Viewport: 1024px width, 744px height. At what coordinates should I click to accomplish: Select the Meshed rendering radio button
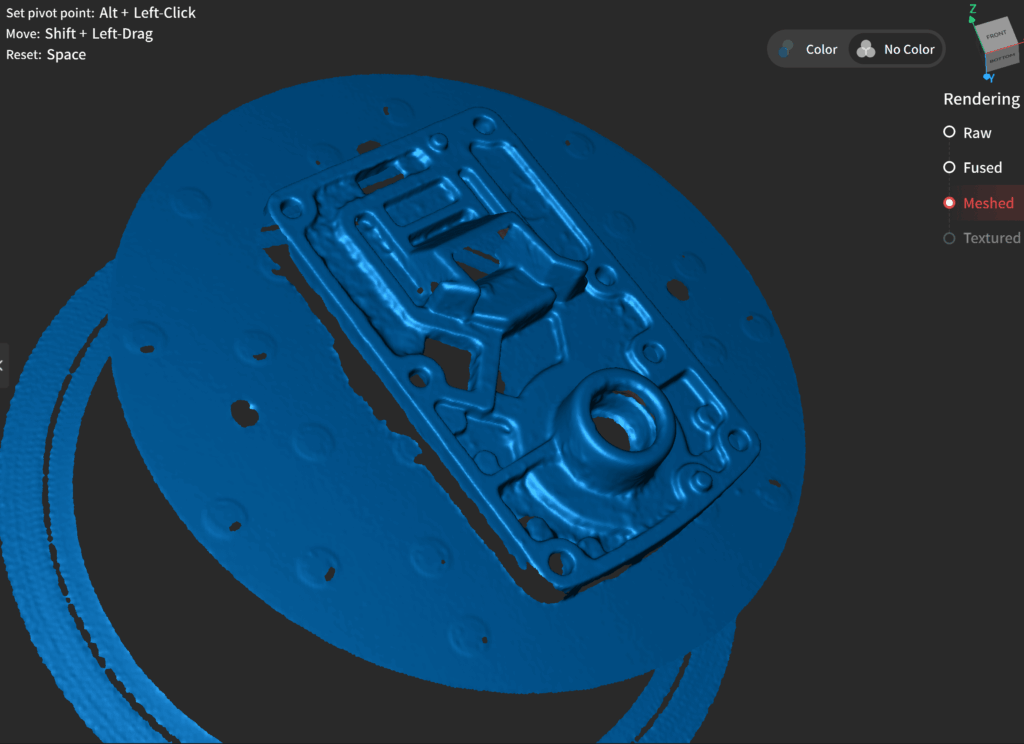(x=949, y=203)
